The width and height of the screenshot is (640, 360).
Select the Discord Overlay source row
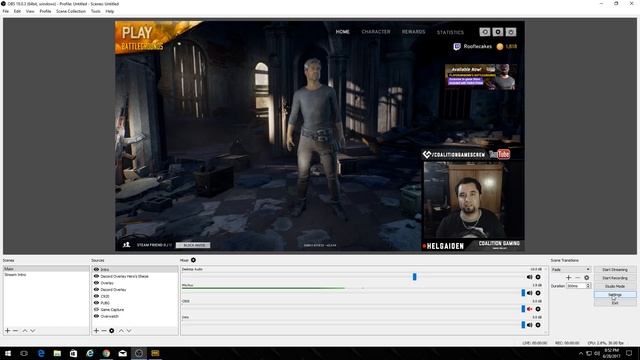(135, 289)
